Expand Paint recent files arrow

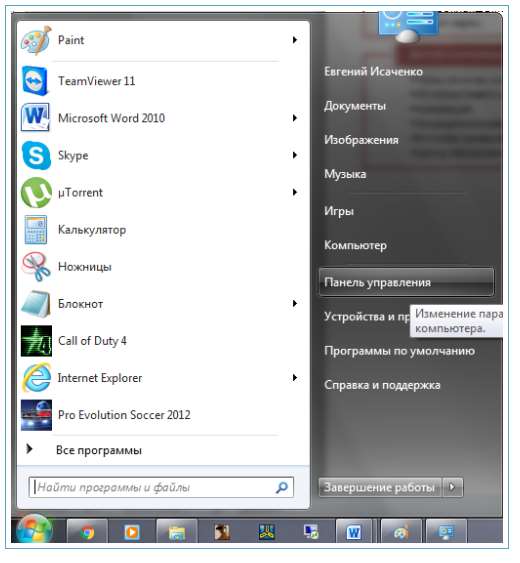pos(295,40)
